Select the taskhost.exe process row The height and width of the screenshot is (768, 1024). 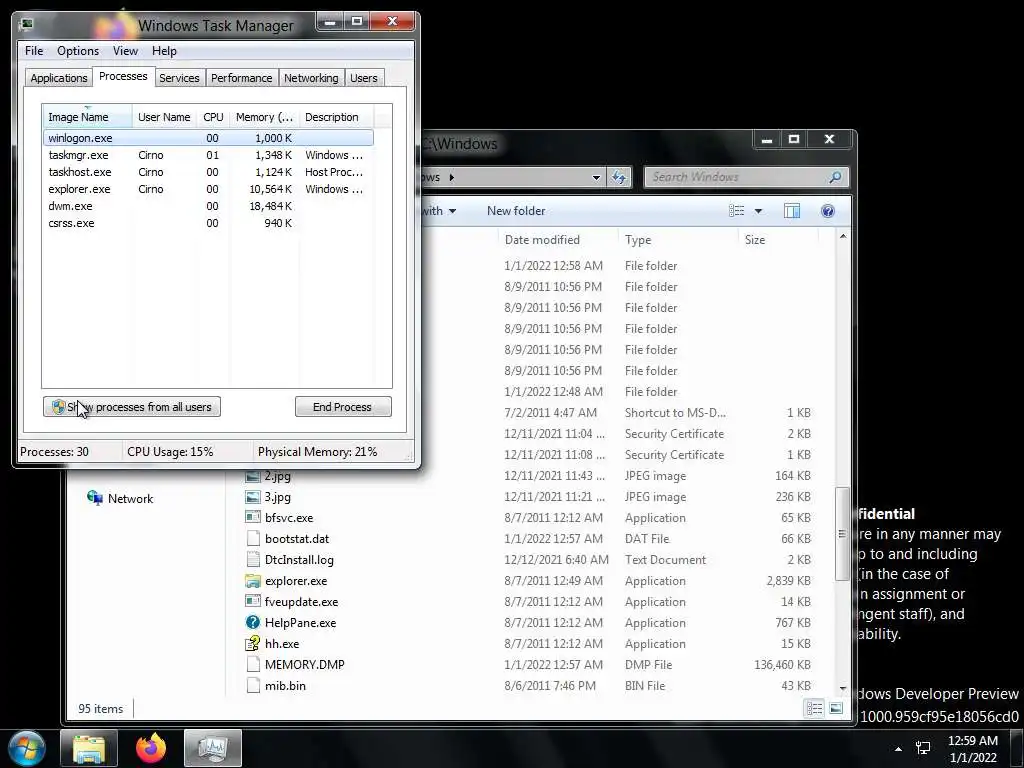(x=208, y=172)
